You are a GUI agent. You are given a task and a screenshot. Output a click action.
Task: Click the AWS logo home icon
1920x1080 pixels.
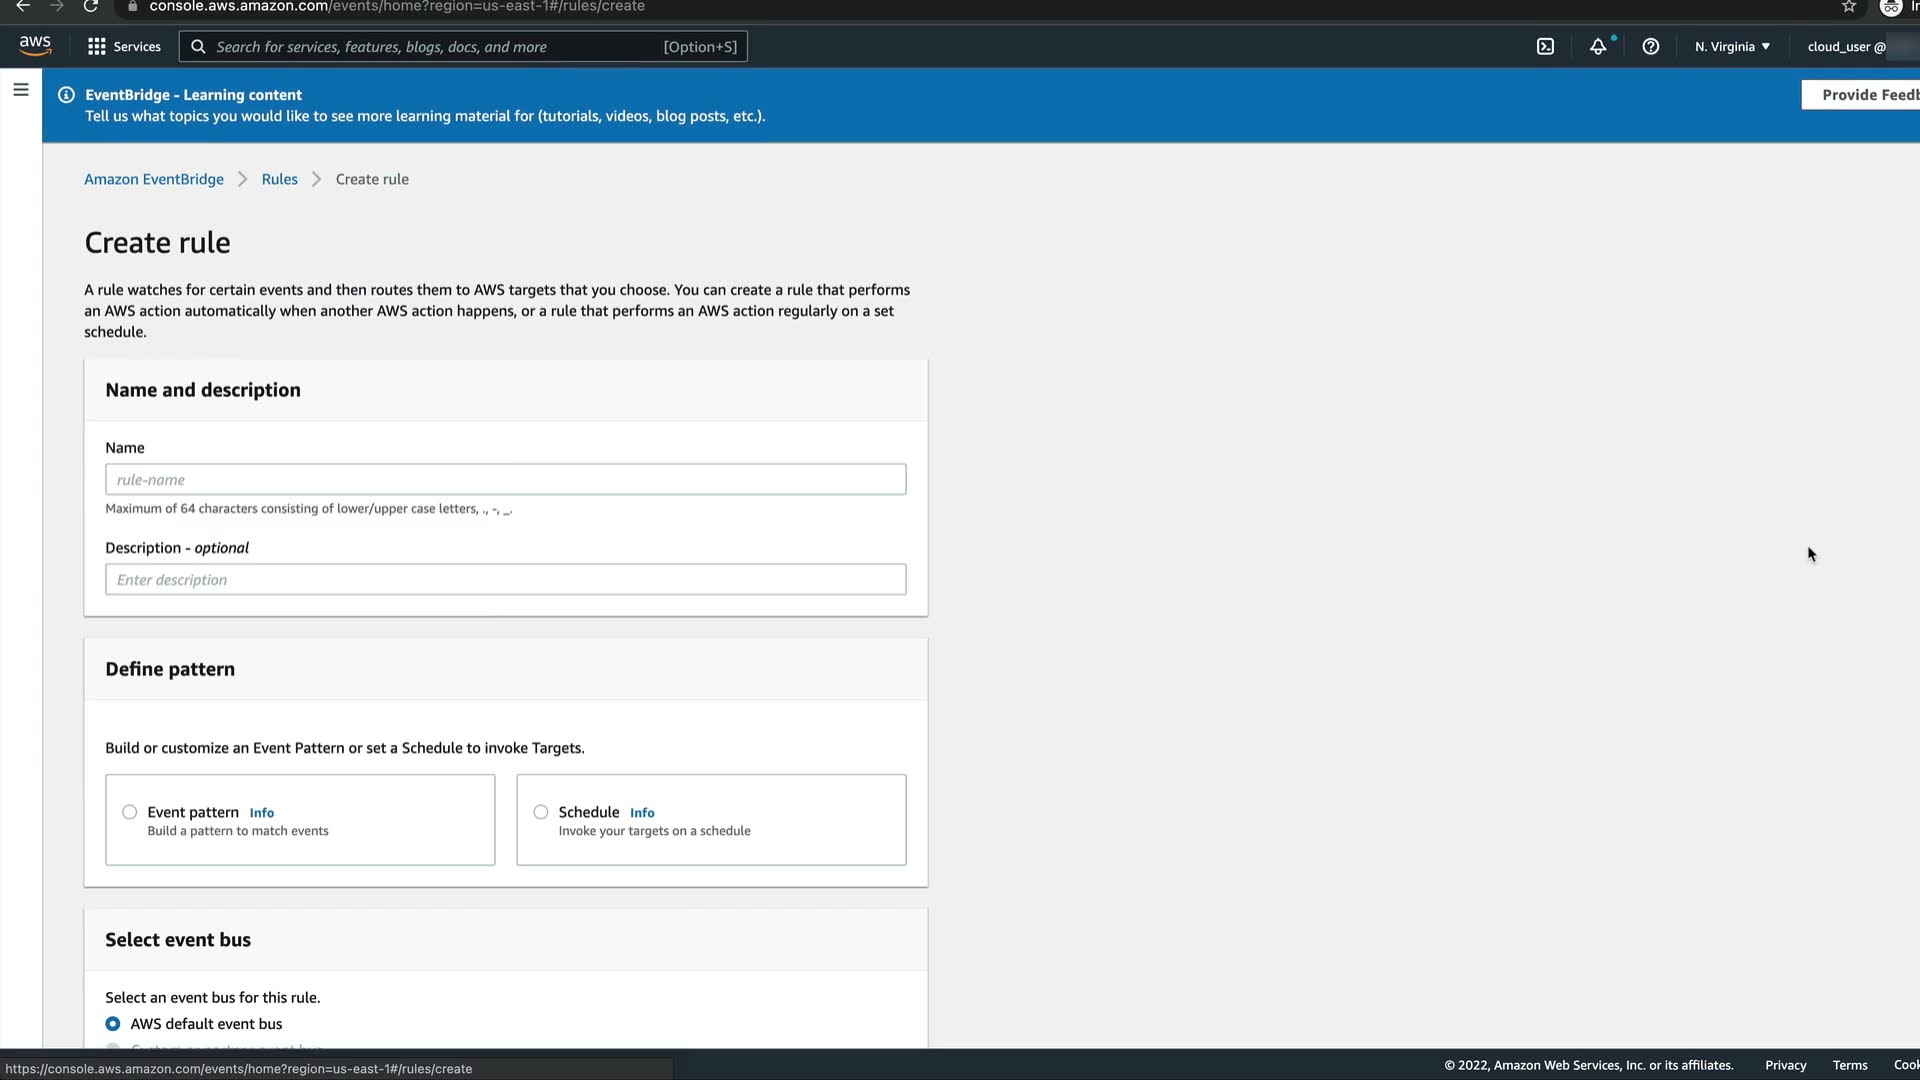(35, 46)
